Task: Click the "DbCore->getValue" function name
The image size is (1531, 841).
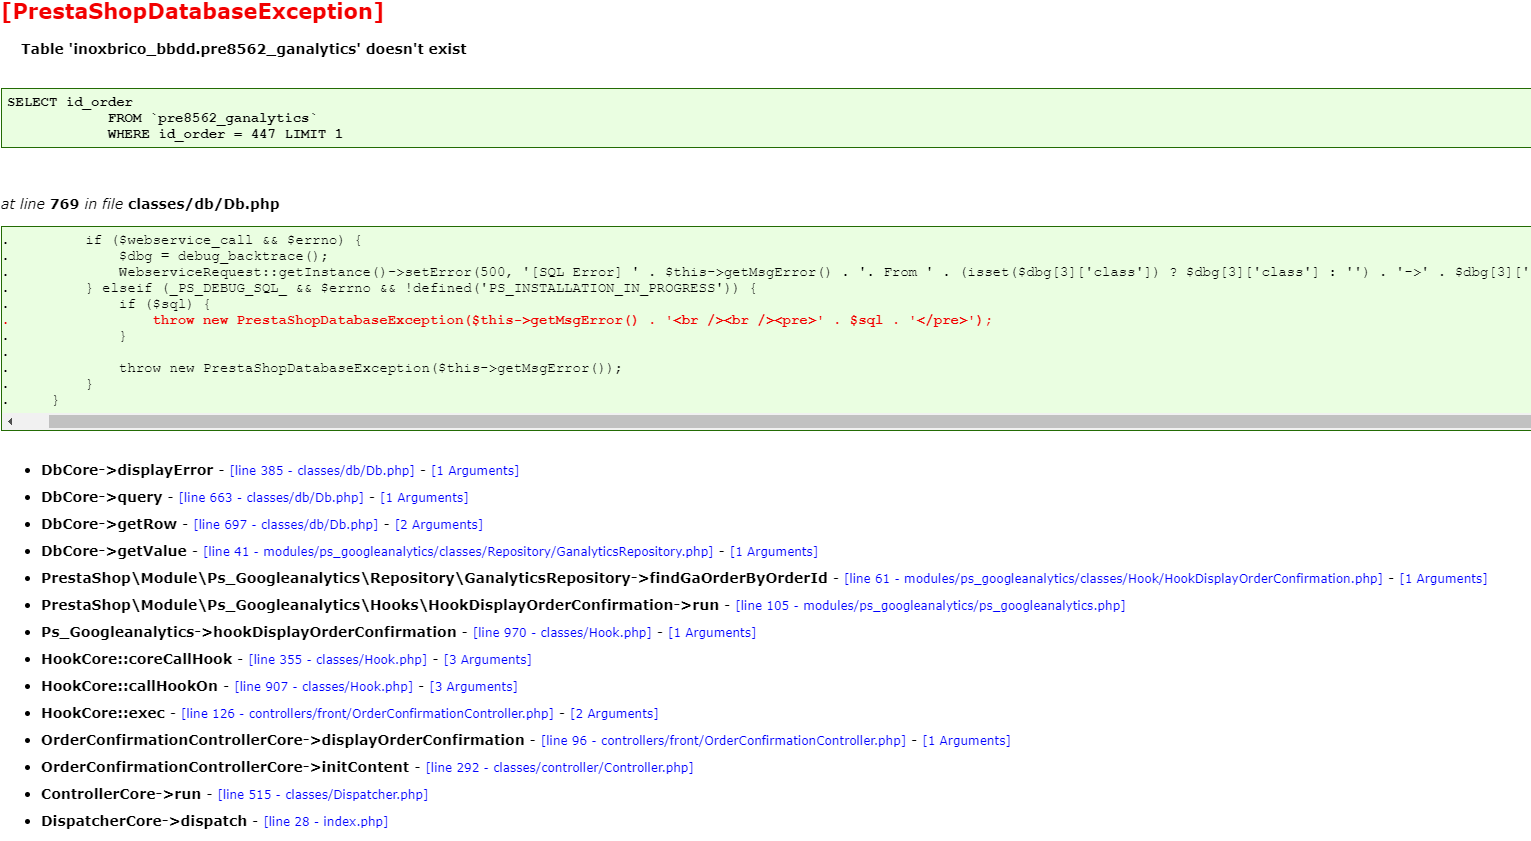Action: [x=114, y=551]
